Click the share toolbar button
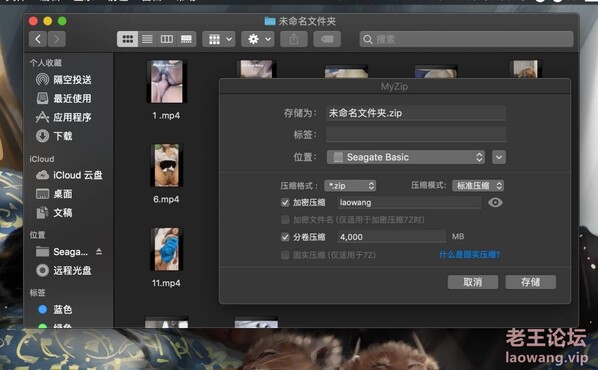598x370 pixels. (294, 39)
